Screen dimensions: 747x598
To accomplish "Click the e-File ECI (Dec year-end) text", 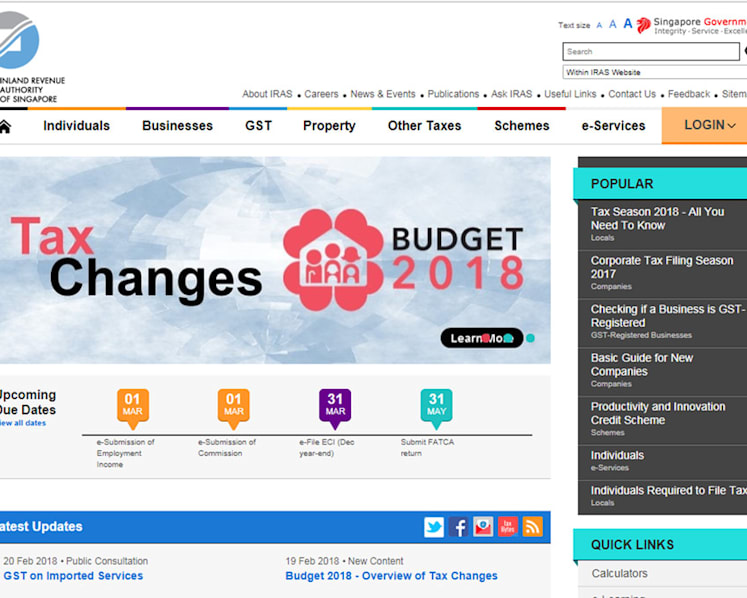I will (327, 448).
